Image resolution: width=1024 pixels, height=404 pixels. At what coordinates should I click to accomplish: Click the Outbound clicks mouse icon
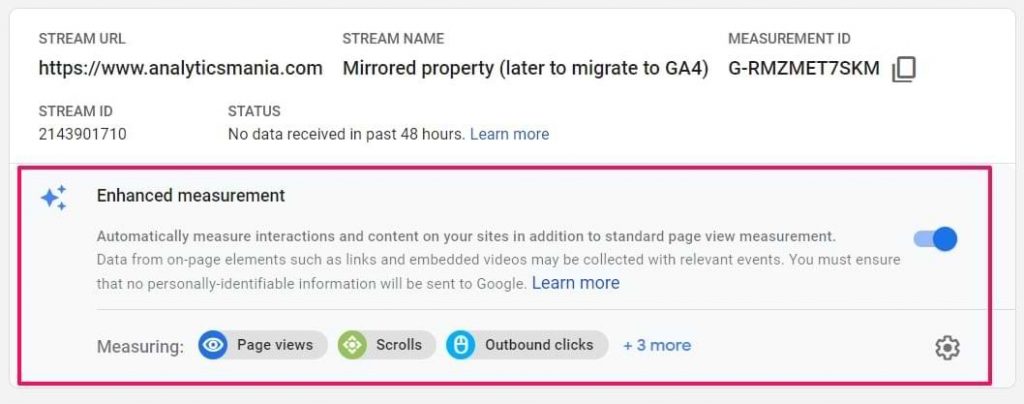(x=461, y=345)
